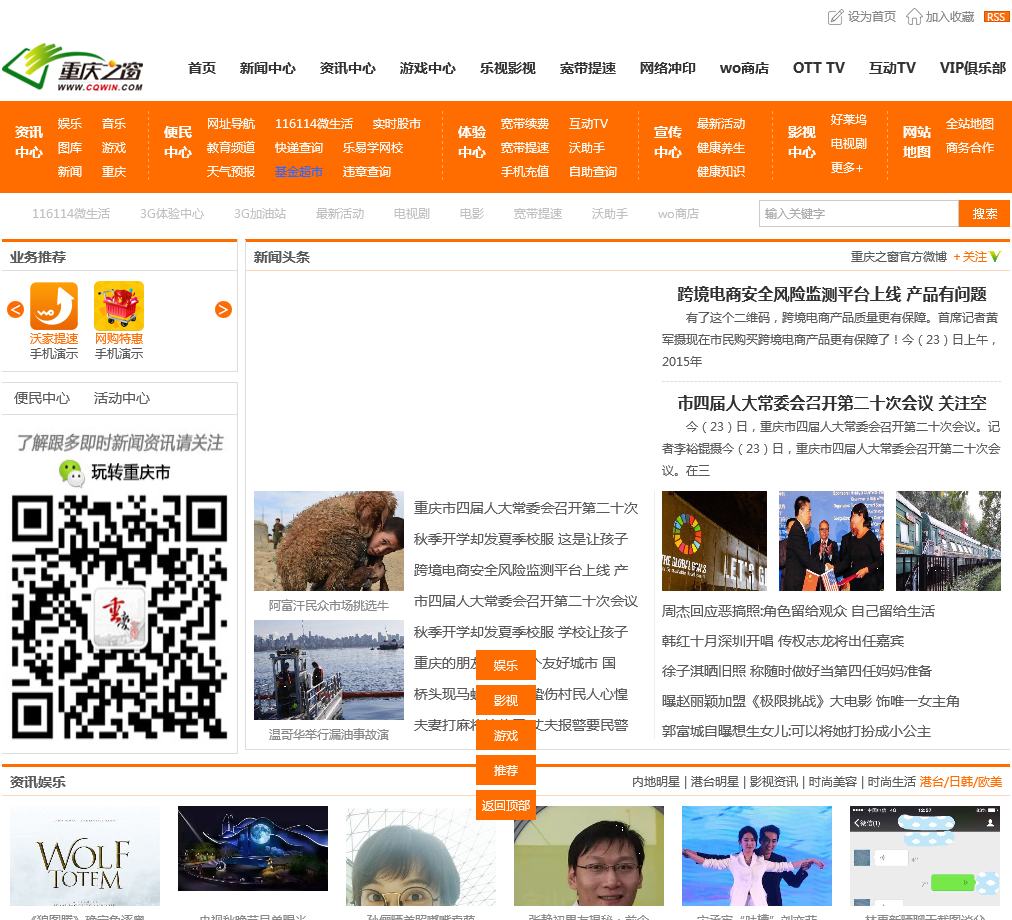1012x920 pixels.
Task: Open the 更多+ link in 影视中心
Action: point(847,168)
